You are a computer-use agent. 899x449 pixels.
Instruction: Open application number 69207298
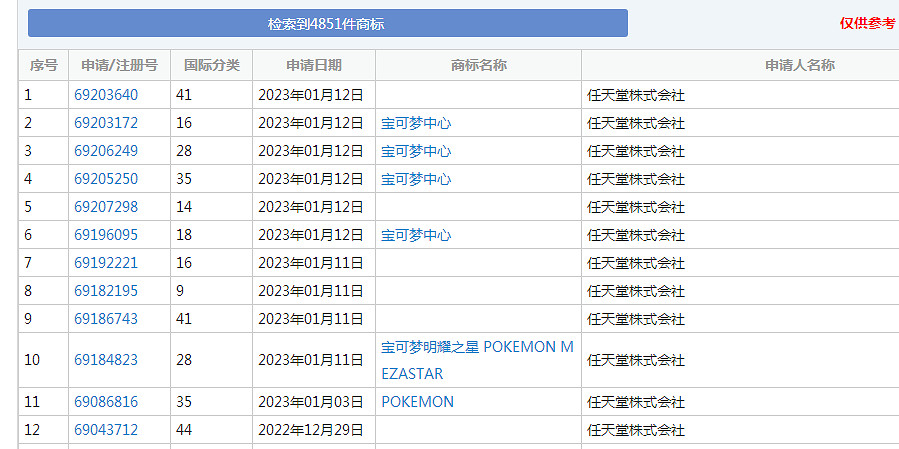106,207
